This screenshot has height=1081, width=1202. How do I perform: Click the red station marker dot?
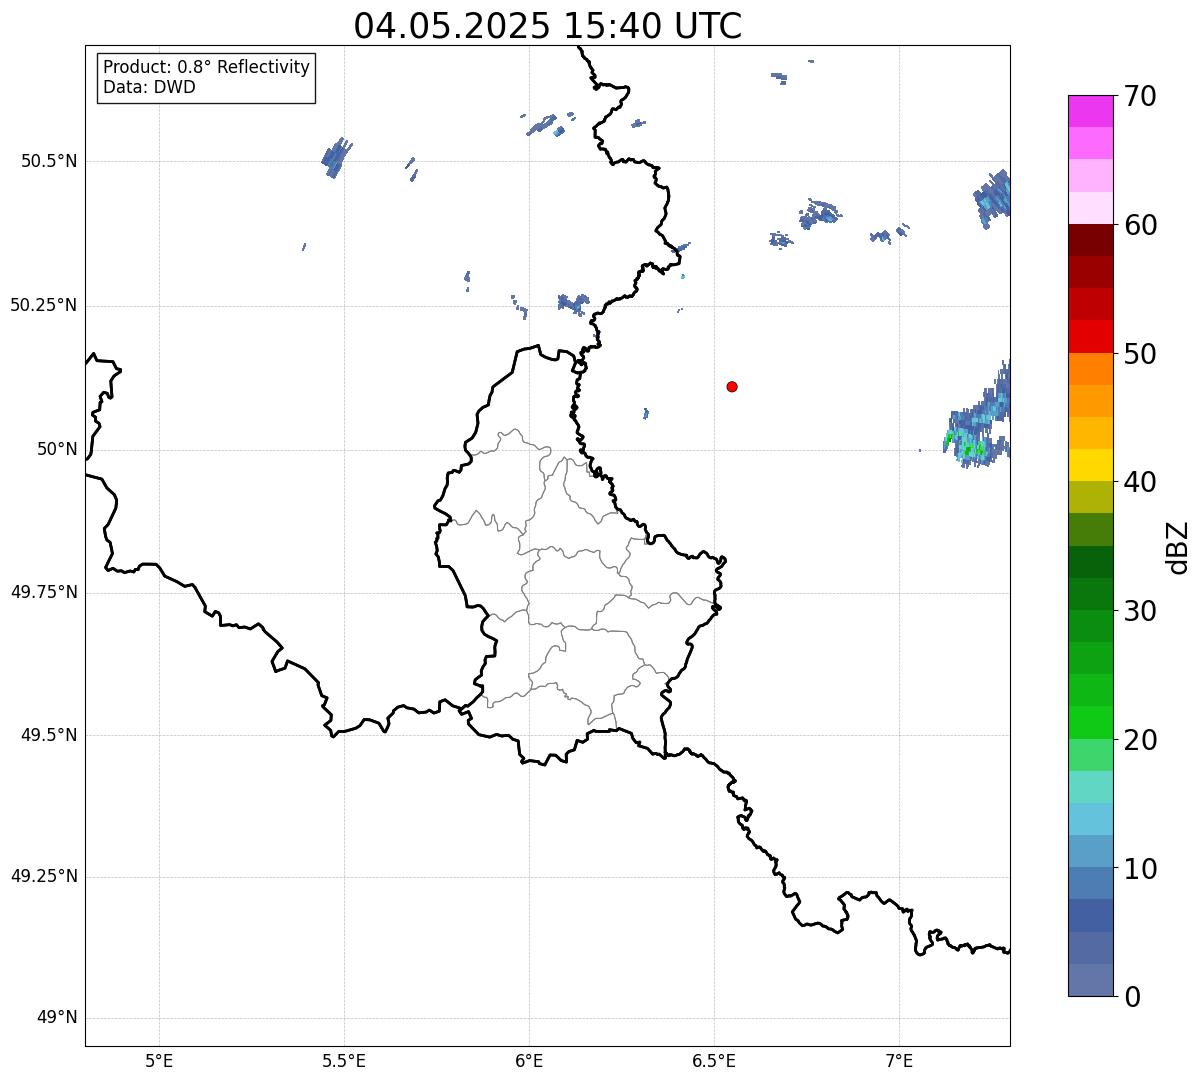pyautogui.click(x=732, y=386)
